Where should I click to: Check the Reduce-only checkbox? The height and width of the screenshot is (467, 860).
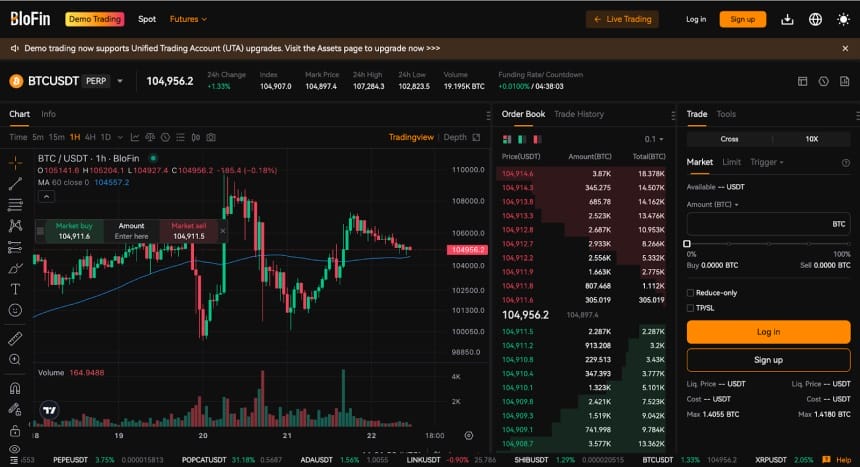tap(691, 293)
